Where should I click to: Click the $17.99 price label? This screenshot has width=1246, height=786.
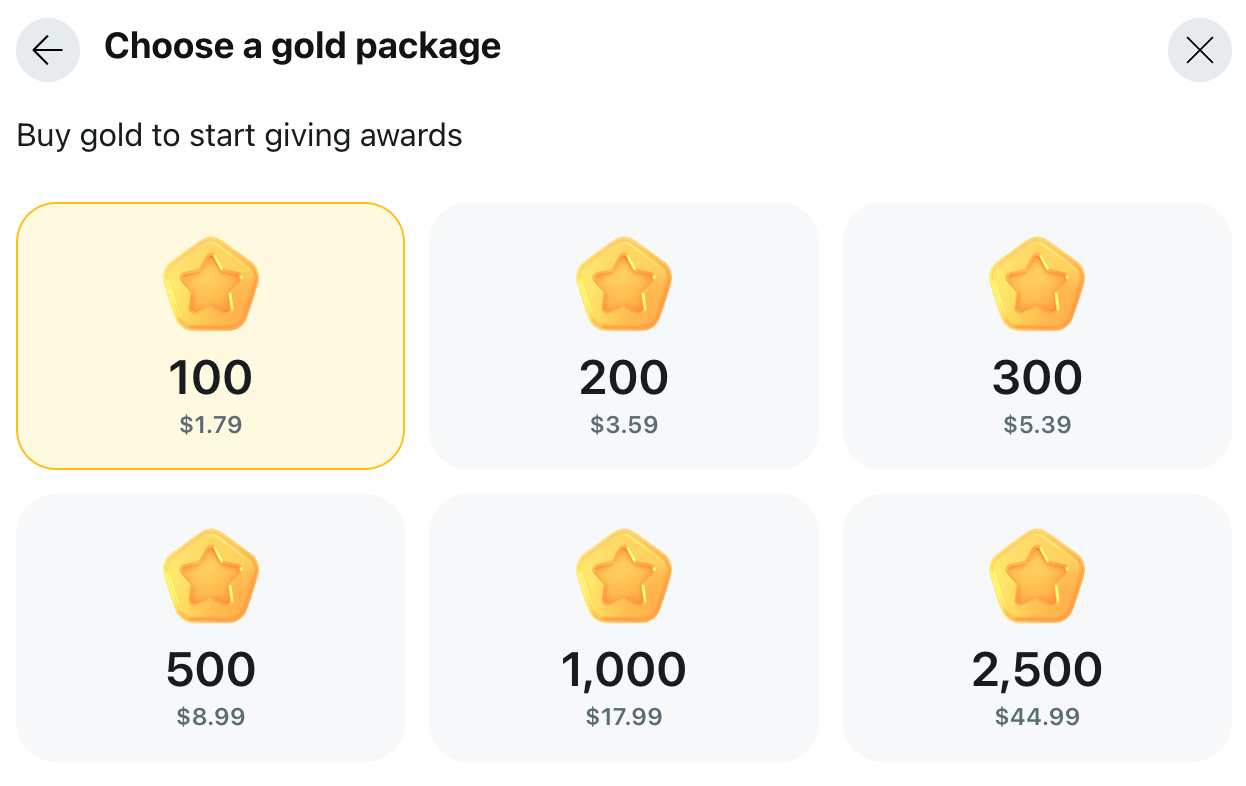tap(624, 716)
